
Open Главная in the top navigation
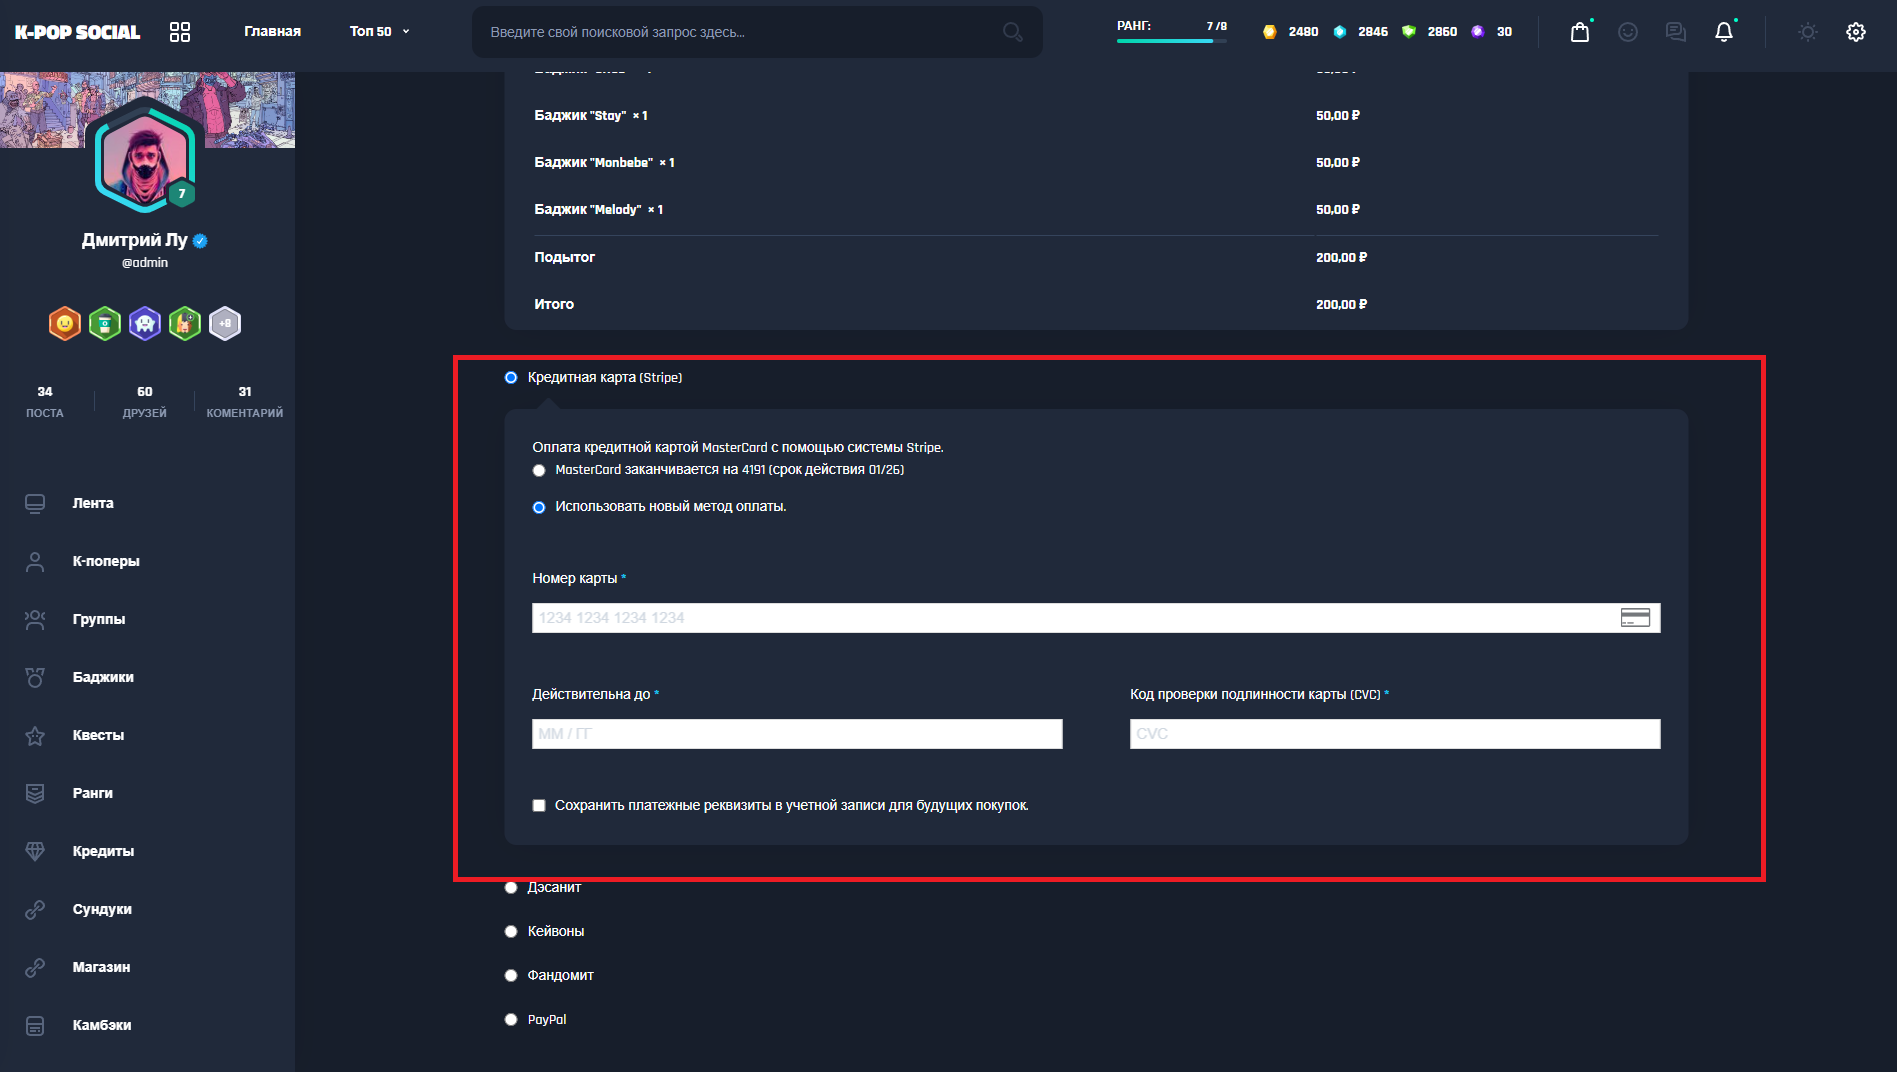click(272, 32)
